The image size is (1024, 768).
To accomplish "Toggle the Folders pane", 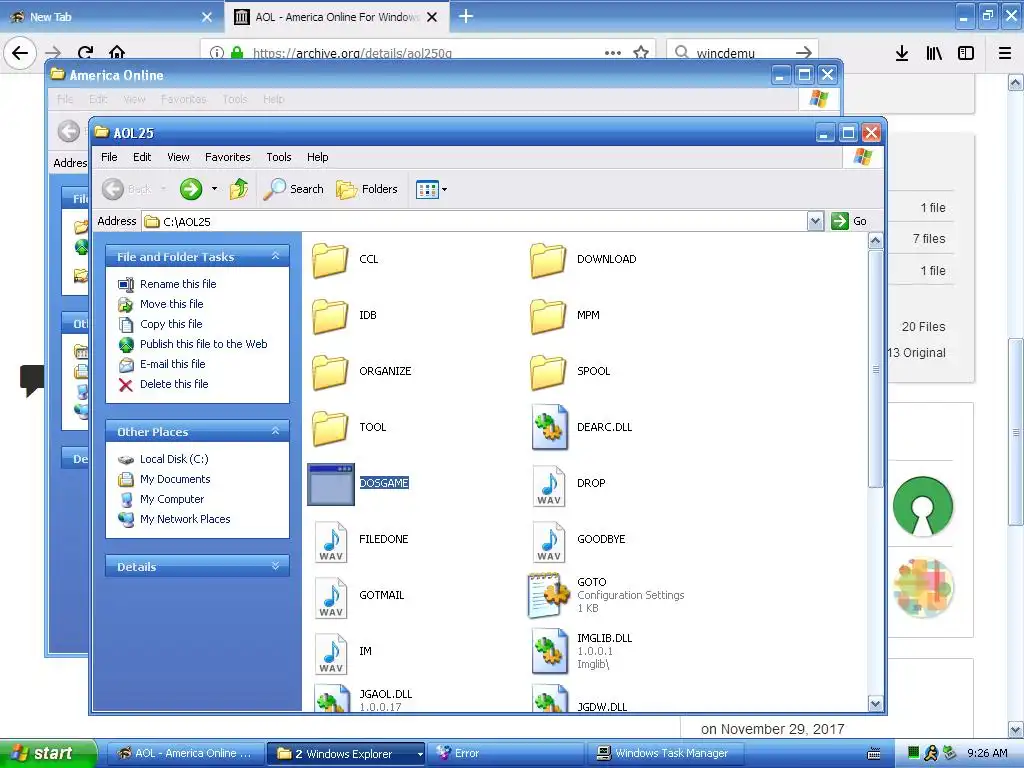I will (367, 189).
